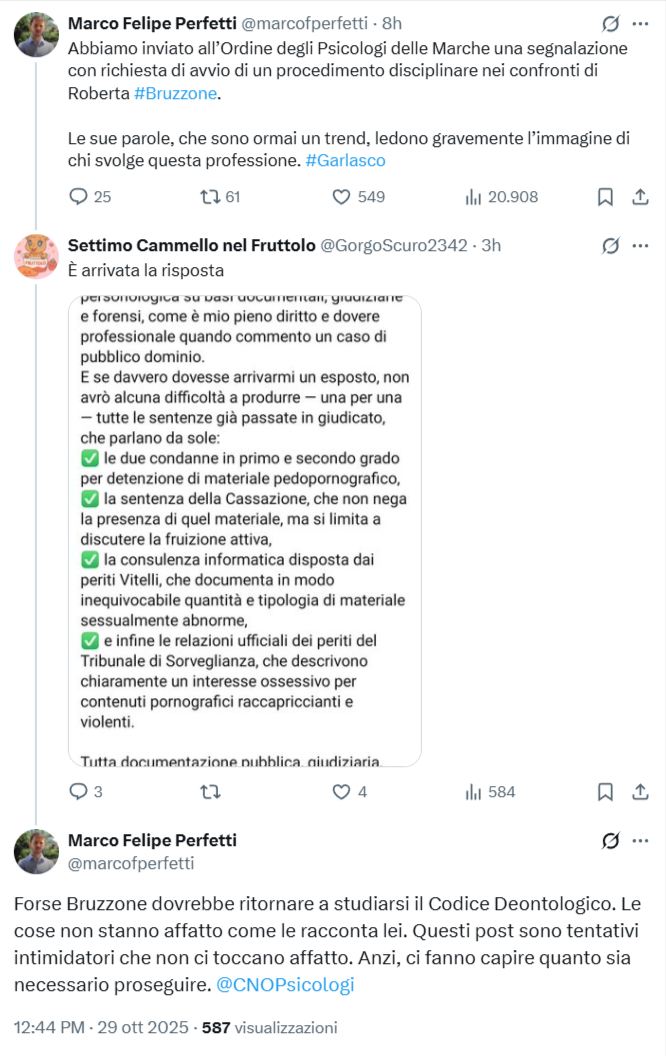Open the @CNOPsicologi mention
The image size is (666, 1056).
284,984
